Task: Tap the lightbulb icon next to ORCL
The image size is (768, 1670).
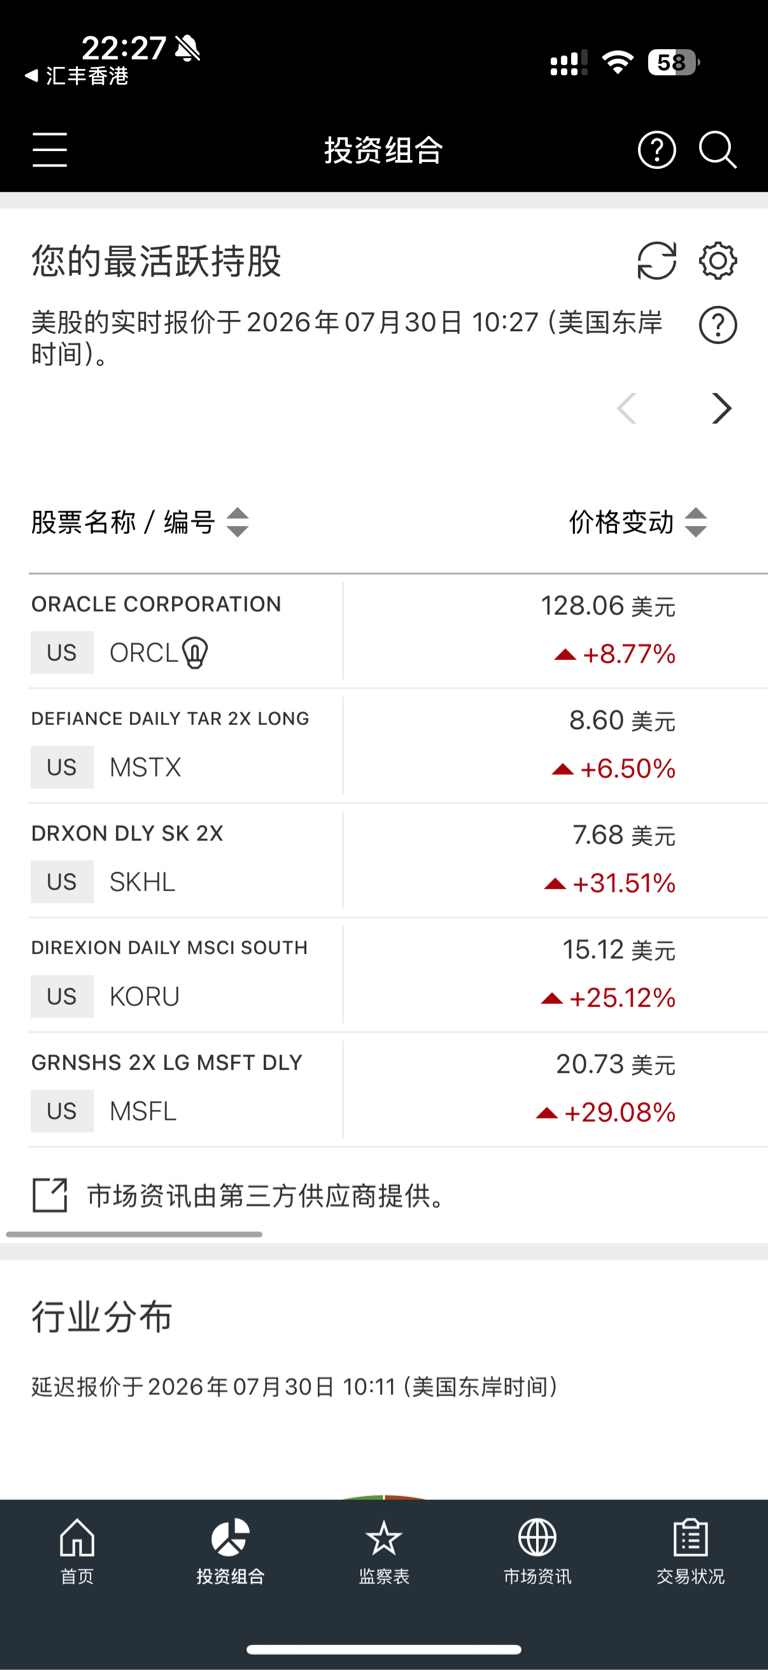Action: click(x=195, y=653)
